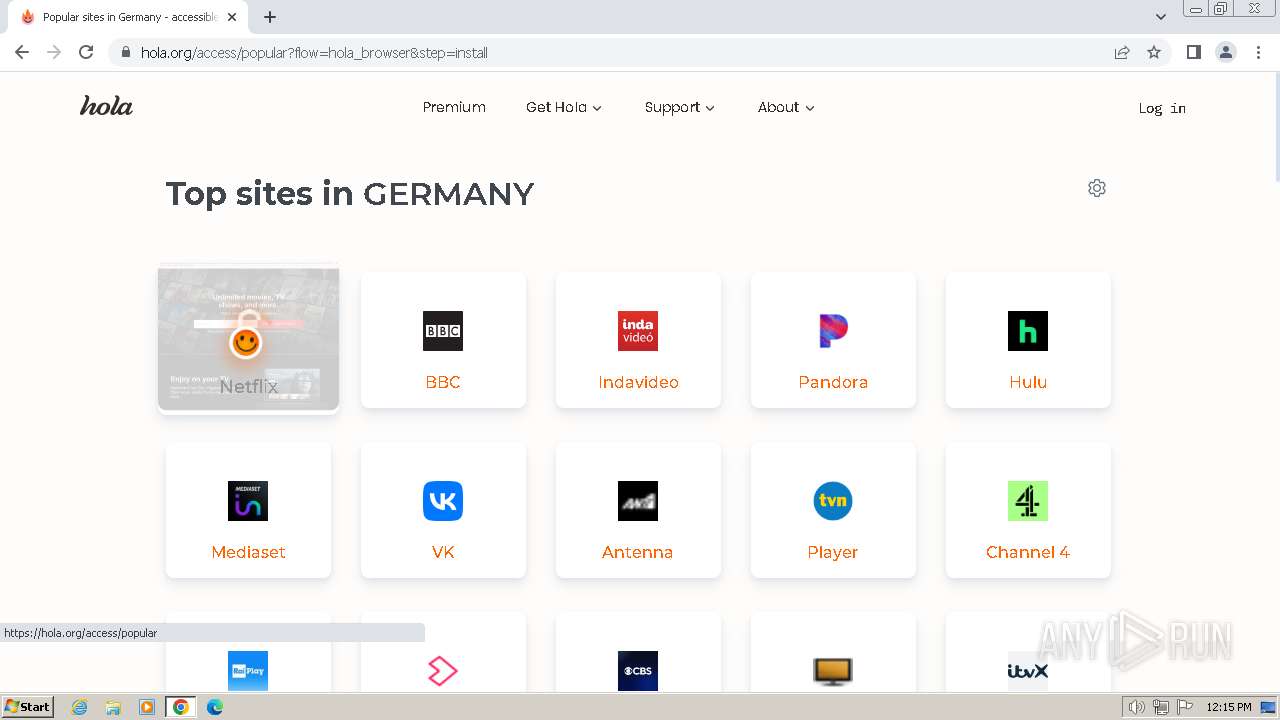Log in to Hola account
This screenshot has width=1280, height=720.
(1162, 108)
